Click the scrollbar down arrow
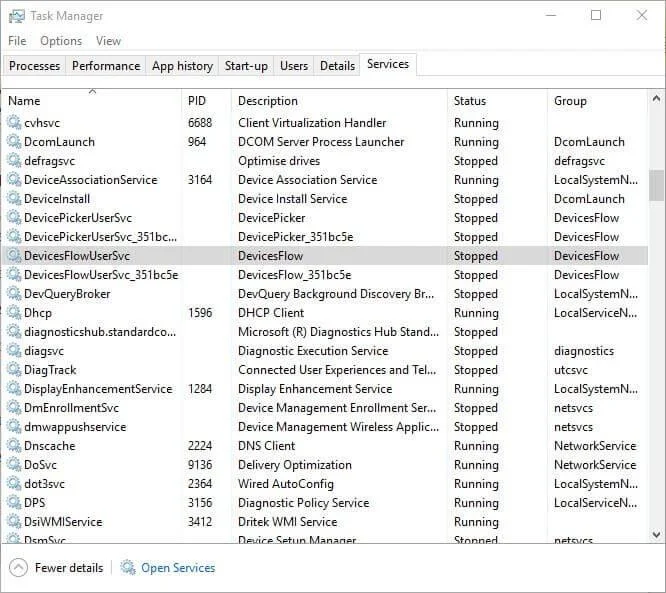Image resolution: width=666 pixels, height=593 pixels. (656, 534)
